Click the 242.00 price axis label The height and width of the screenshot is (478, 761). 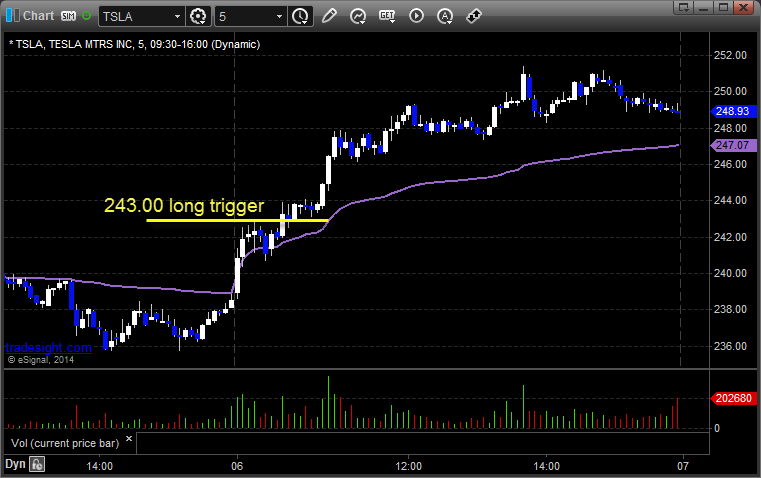(x=730, y=237)
